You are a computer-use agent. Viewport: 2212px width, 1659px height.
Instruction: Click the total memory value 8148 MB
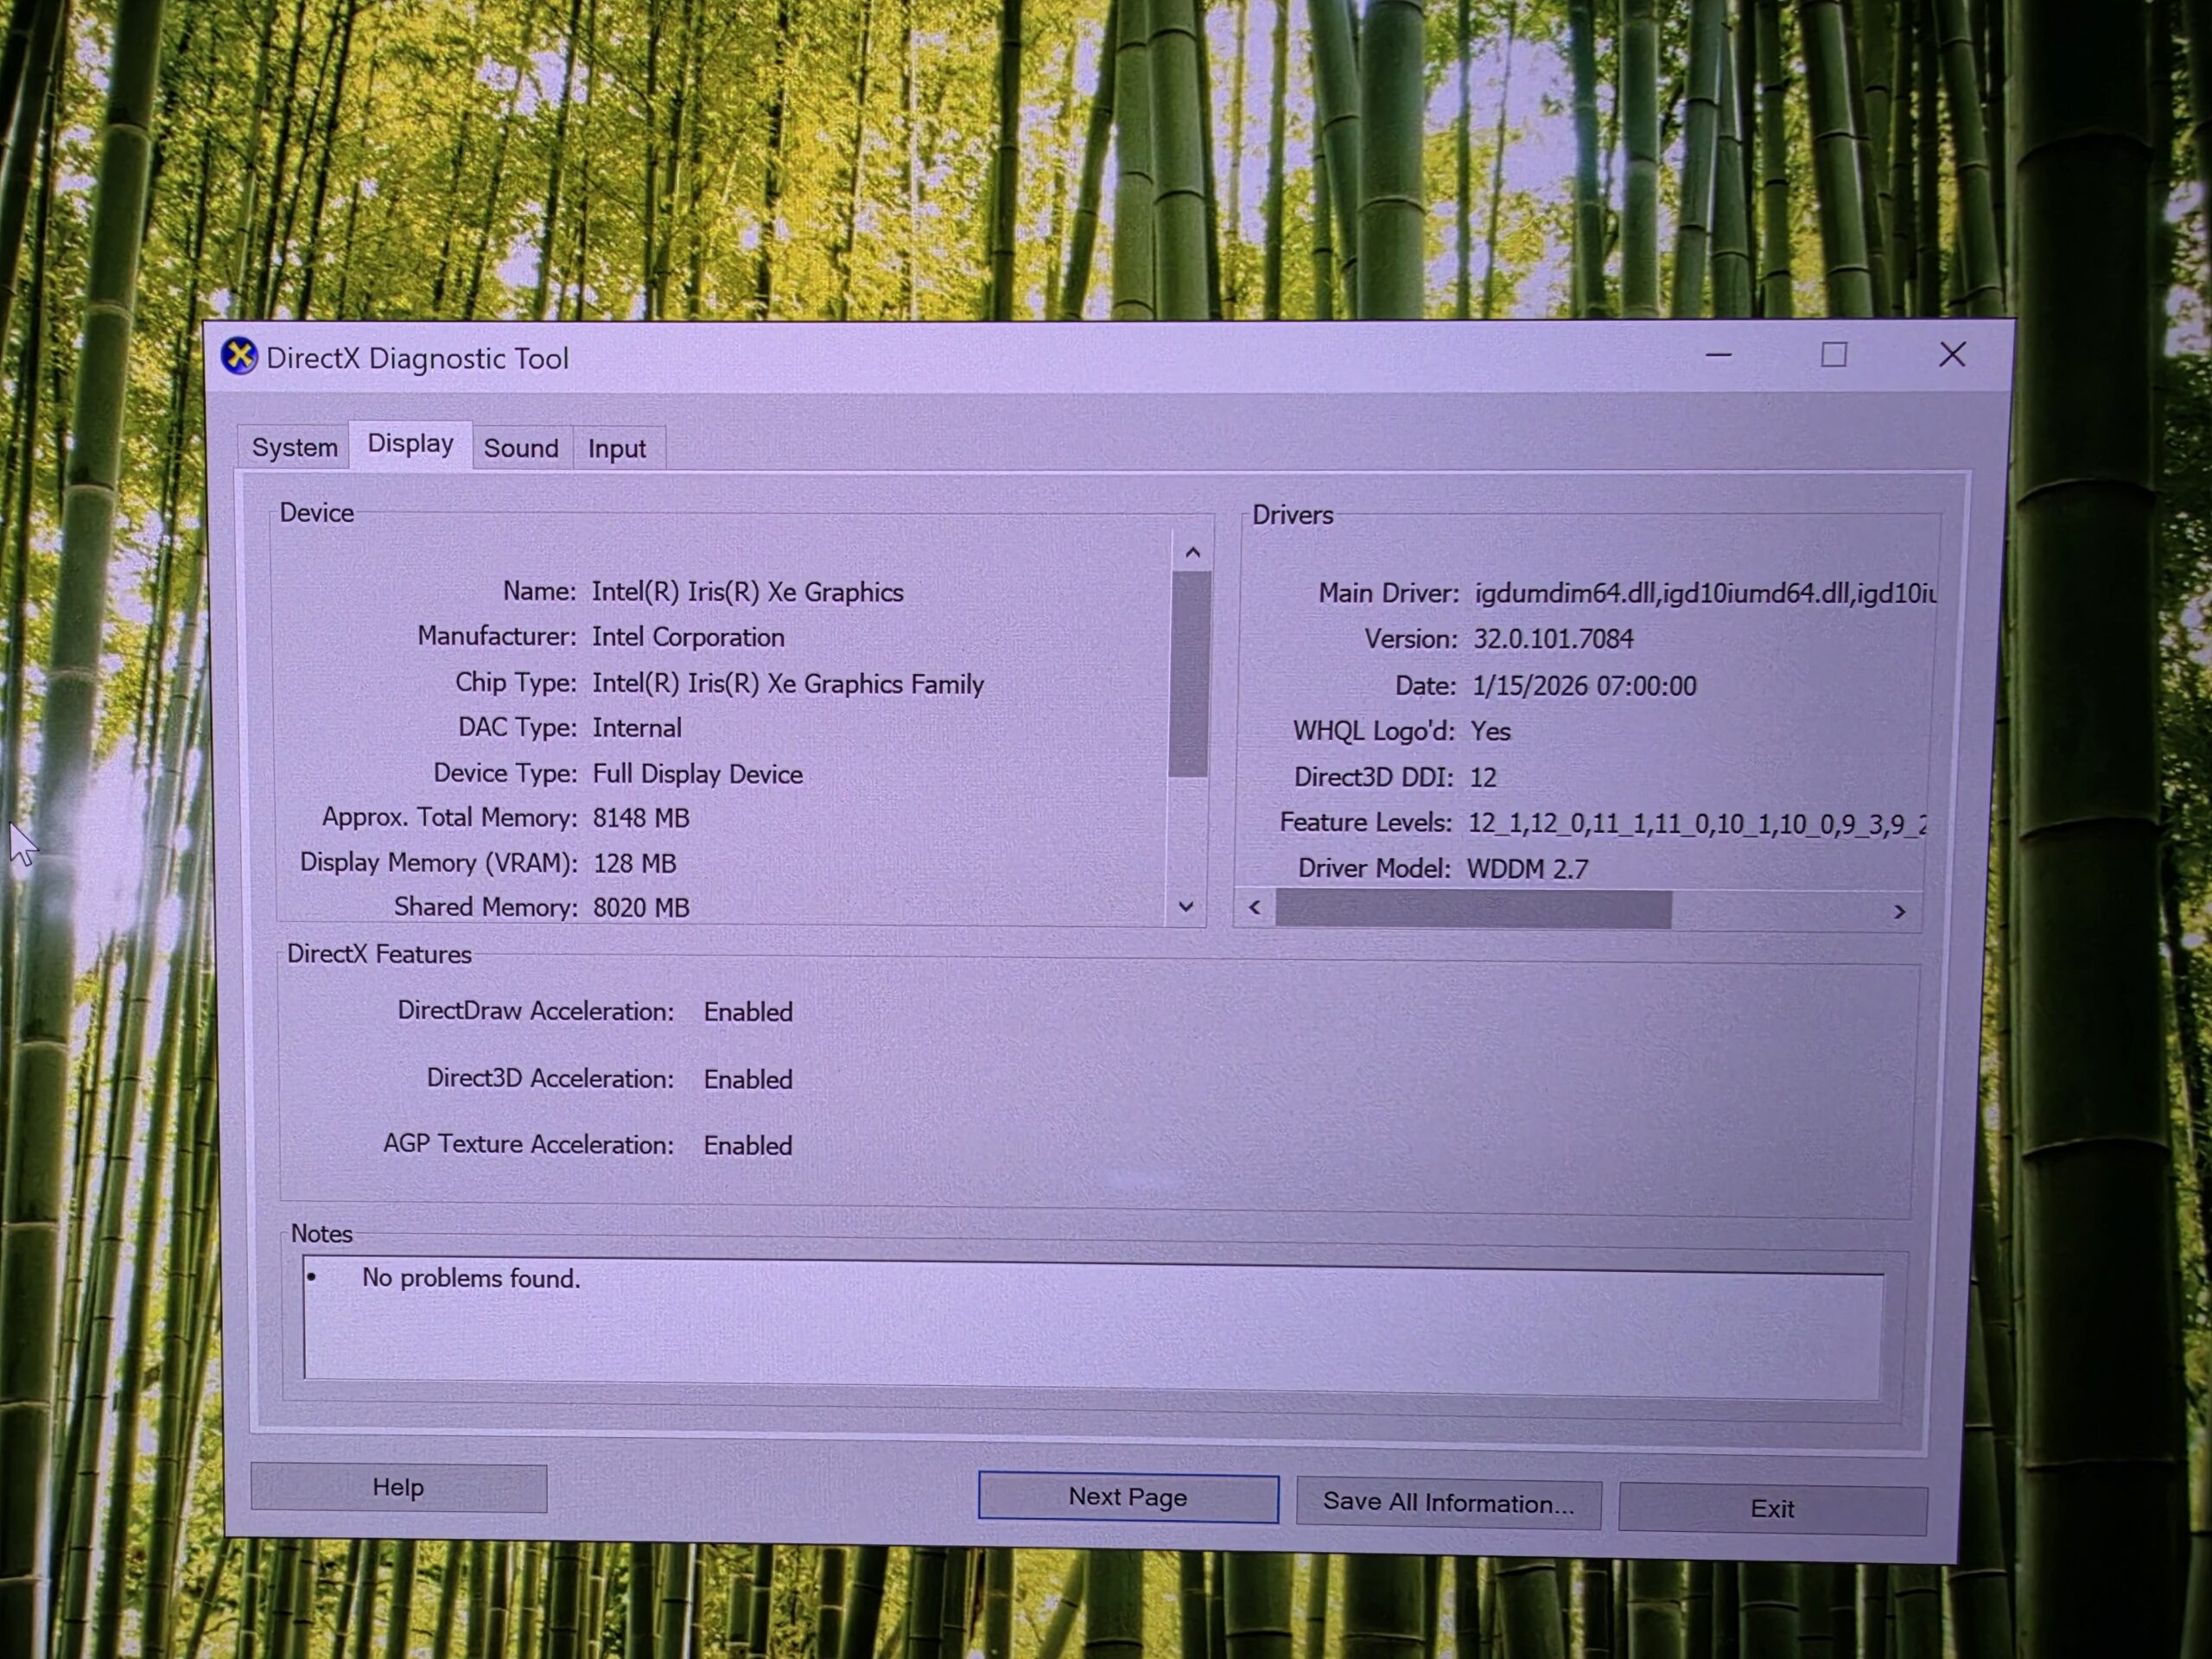pos(641,818)
